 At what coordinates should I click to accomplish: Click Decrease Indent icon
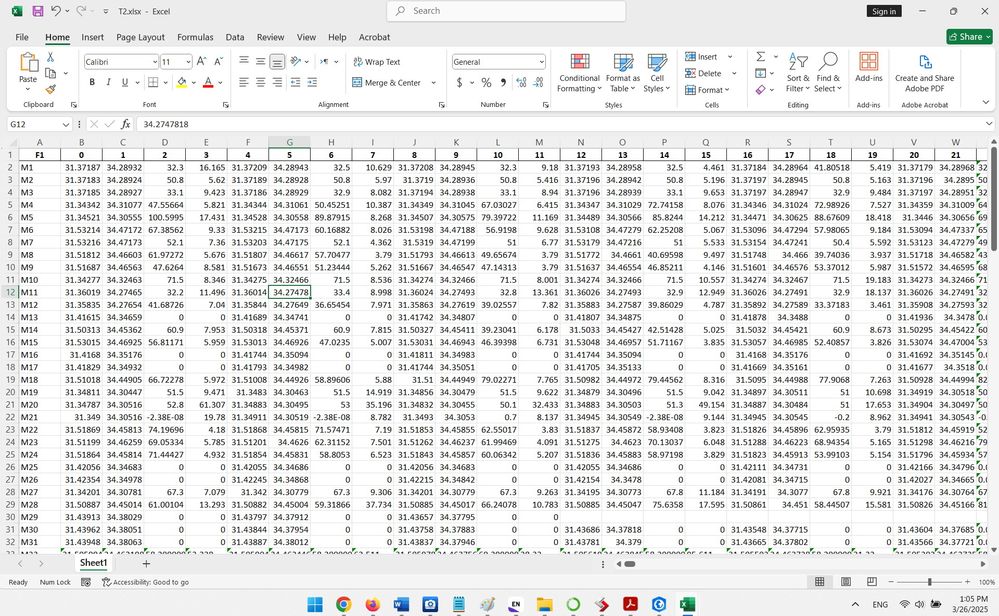[295, 83]
